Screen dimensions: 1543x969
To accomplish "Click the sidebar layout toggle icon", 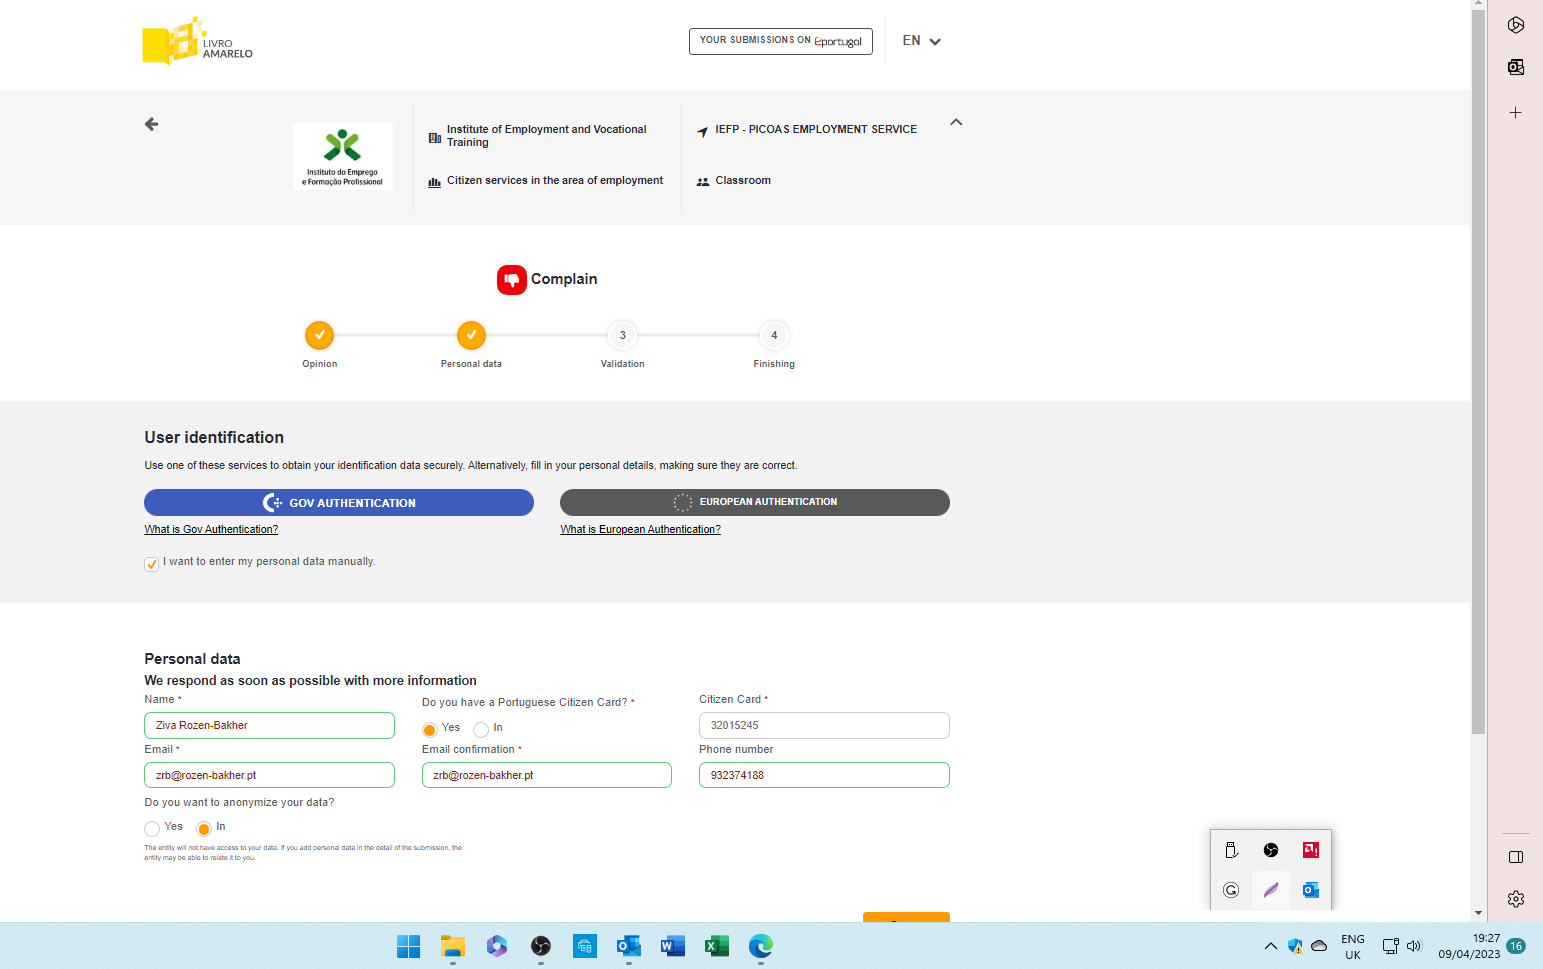I will [1516, 857].
